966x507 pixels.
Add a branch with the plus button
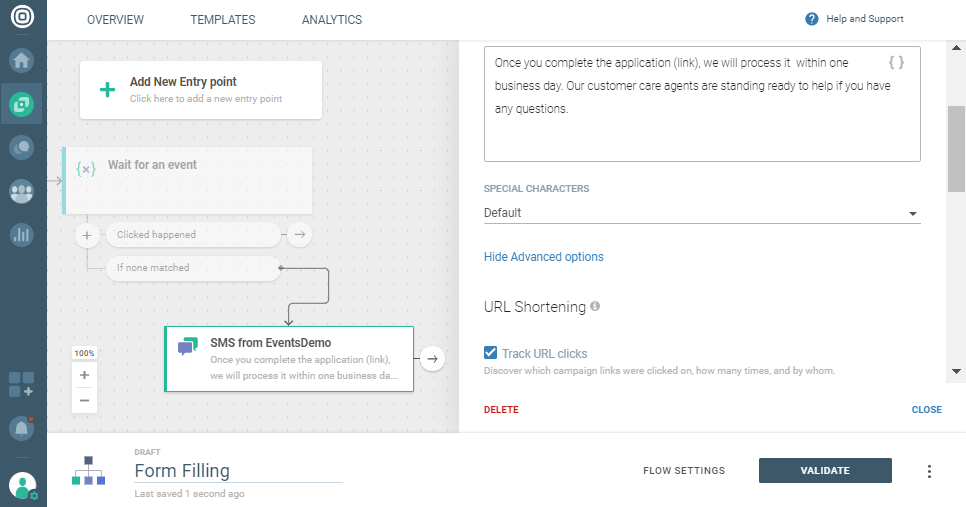tap(87, 235)
